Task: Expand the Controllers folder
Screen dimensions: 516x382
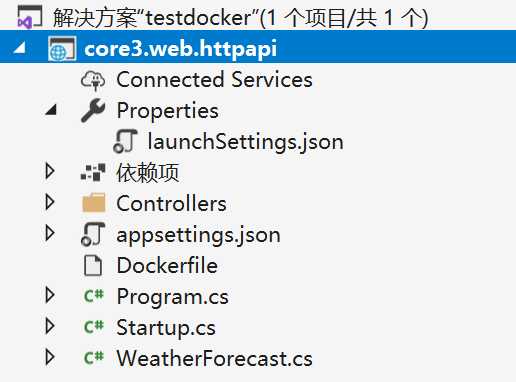Action: [50, 202]
